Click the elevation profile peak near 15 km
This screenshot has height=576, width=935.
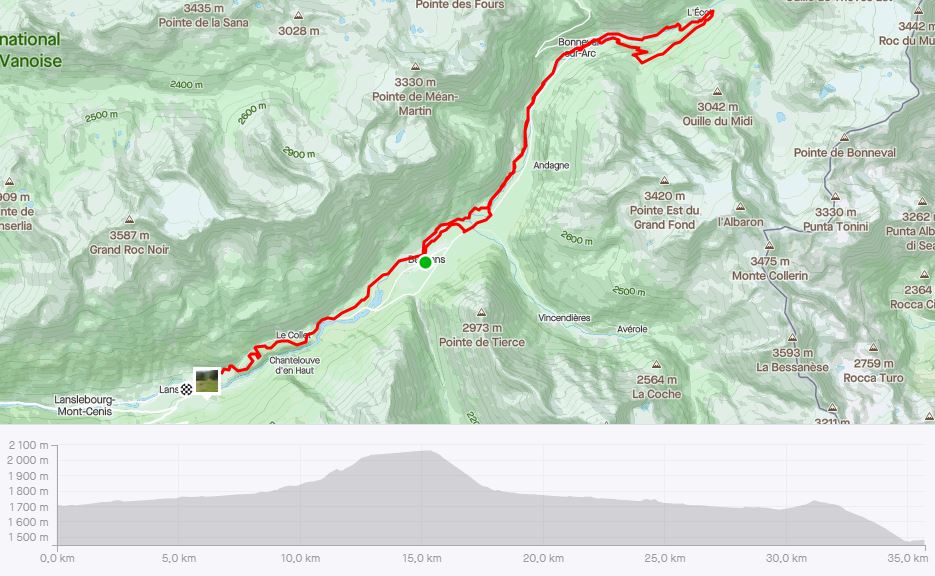pos(428,451)
